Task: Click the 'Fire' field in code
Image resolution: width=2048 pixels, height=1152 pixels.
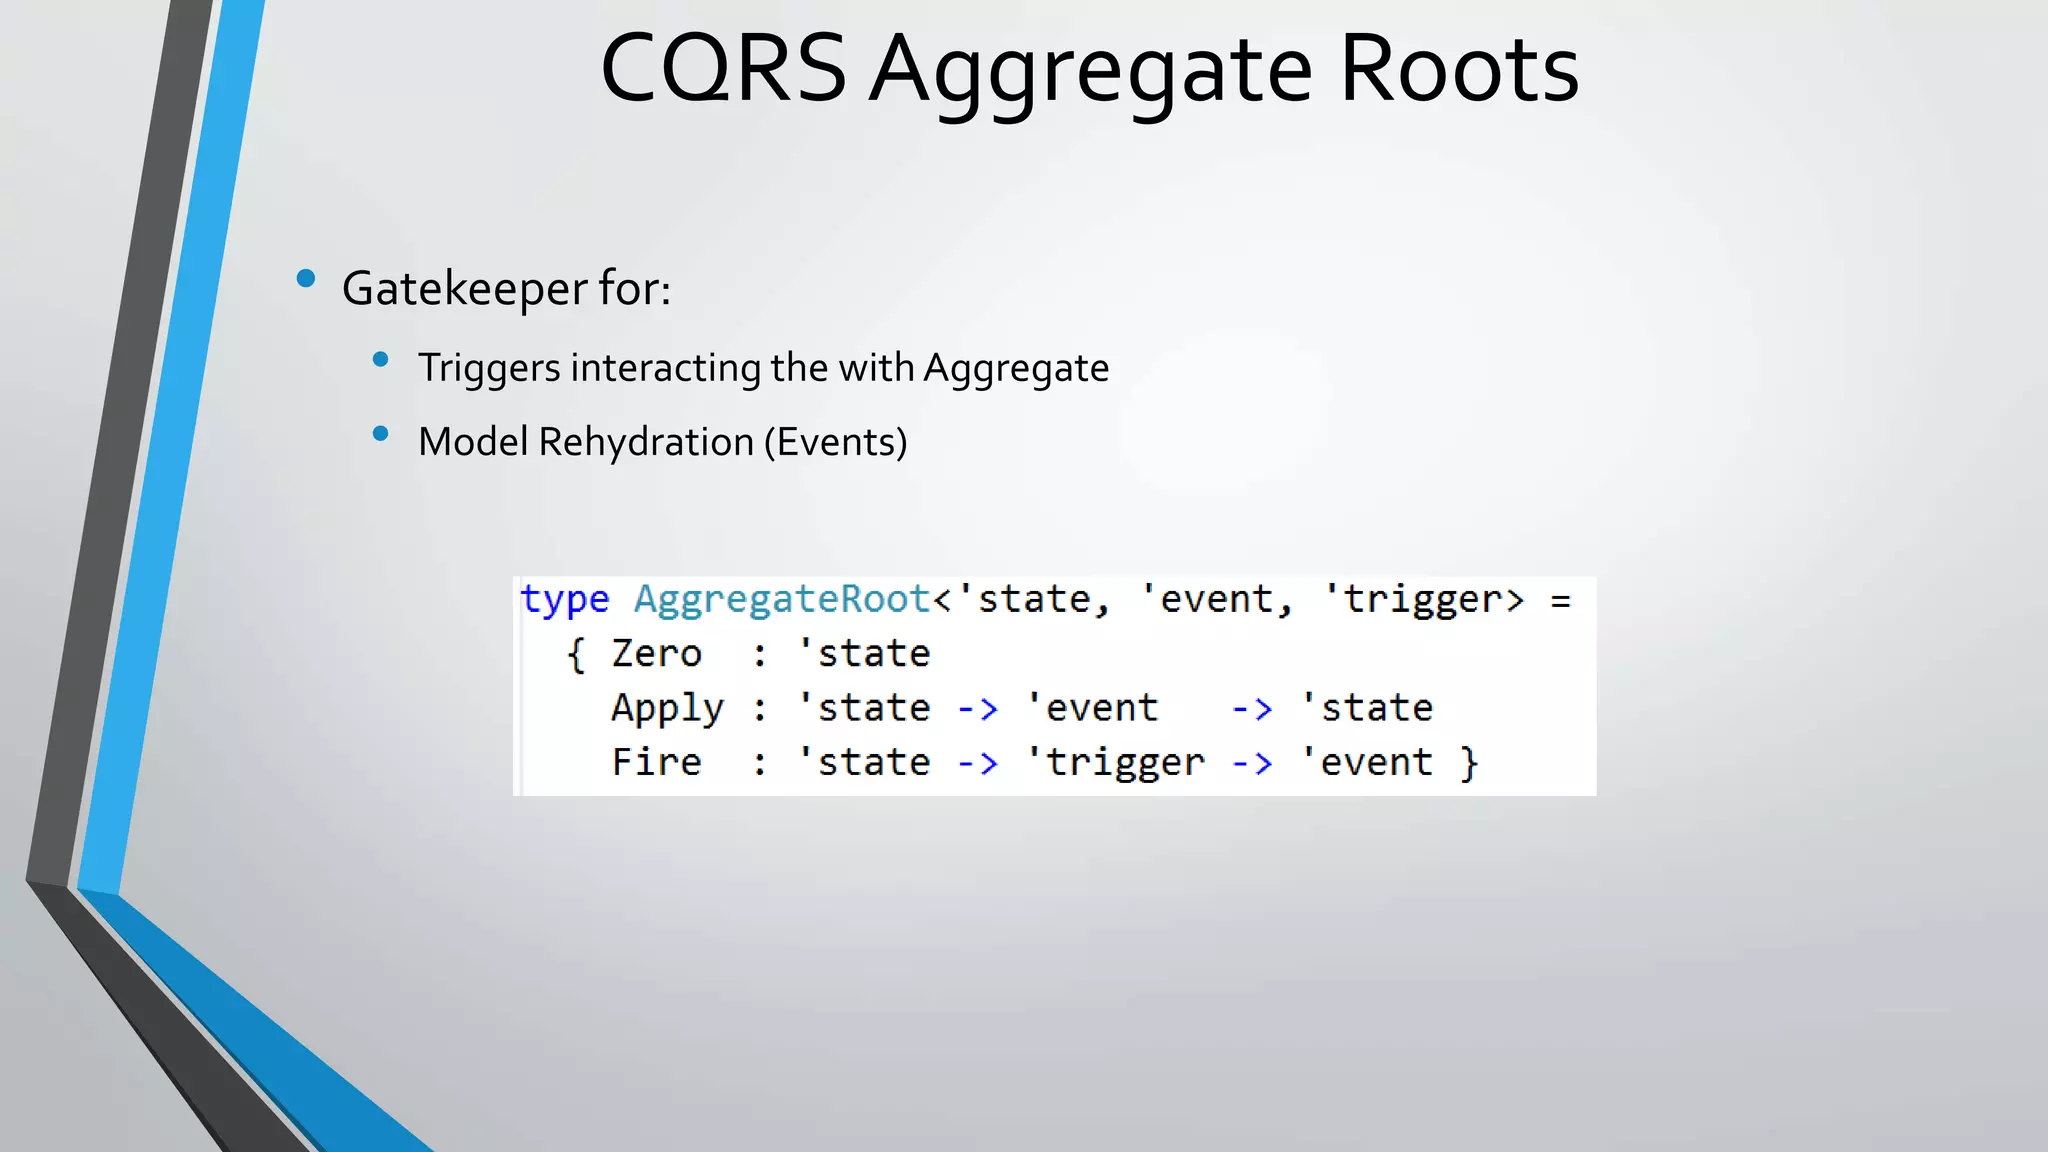Action: pos(657,762)
